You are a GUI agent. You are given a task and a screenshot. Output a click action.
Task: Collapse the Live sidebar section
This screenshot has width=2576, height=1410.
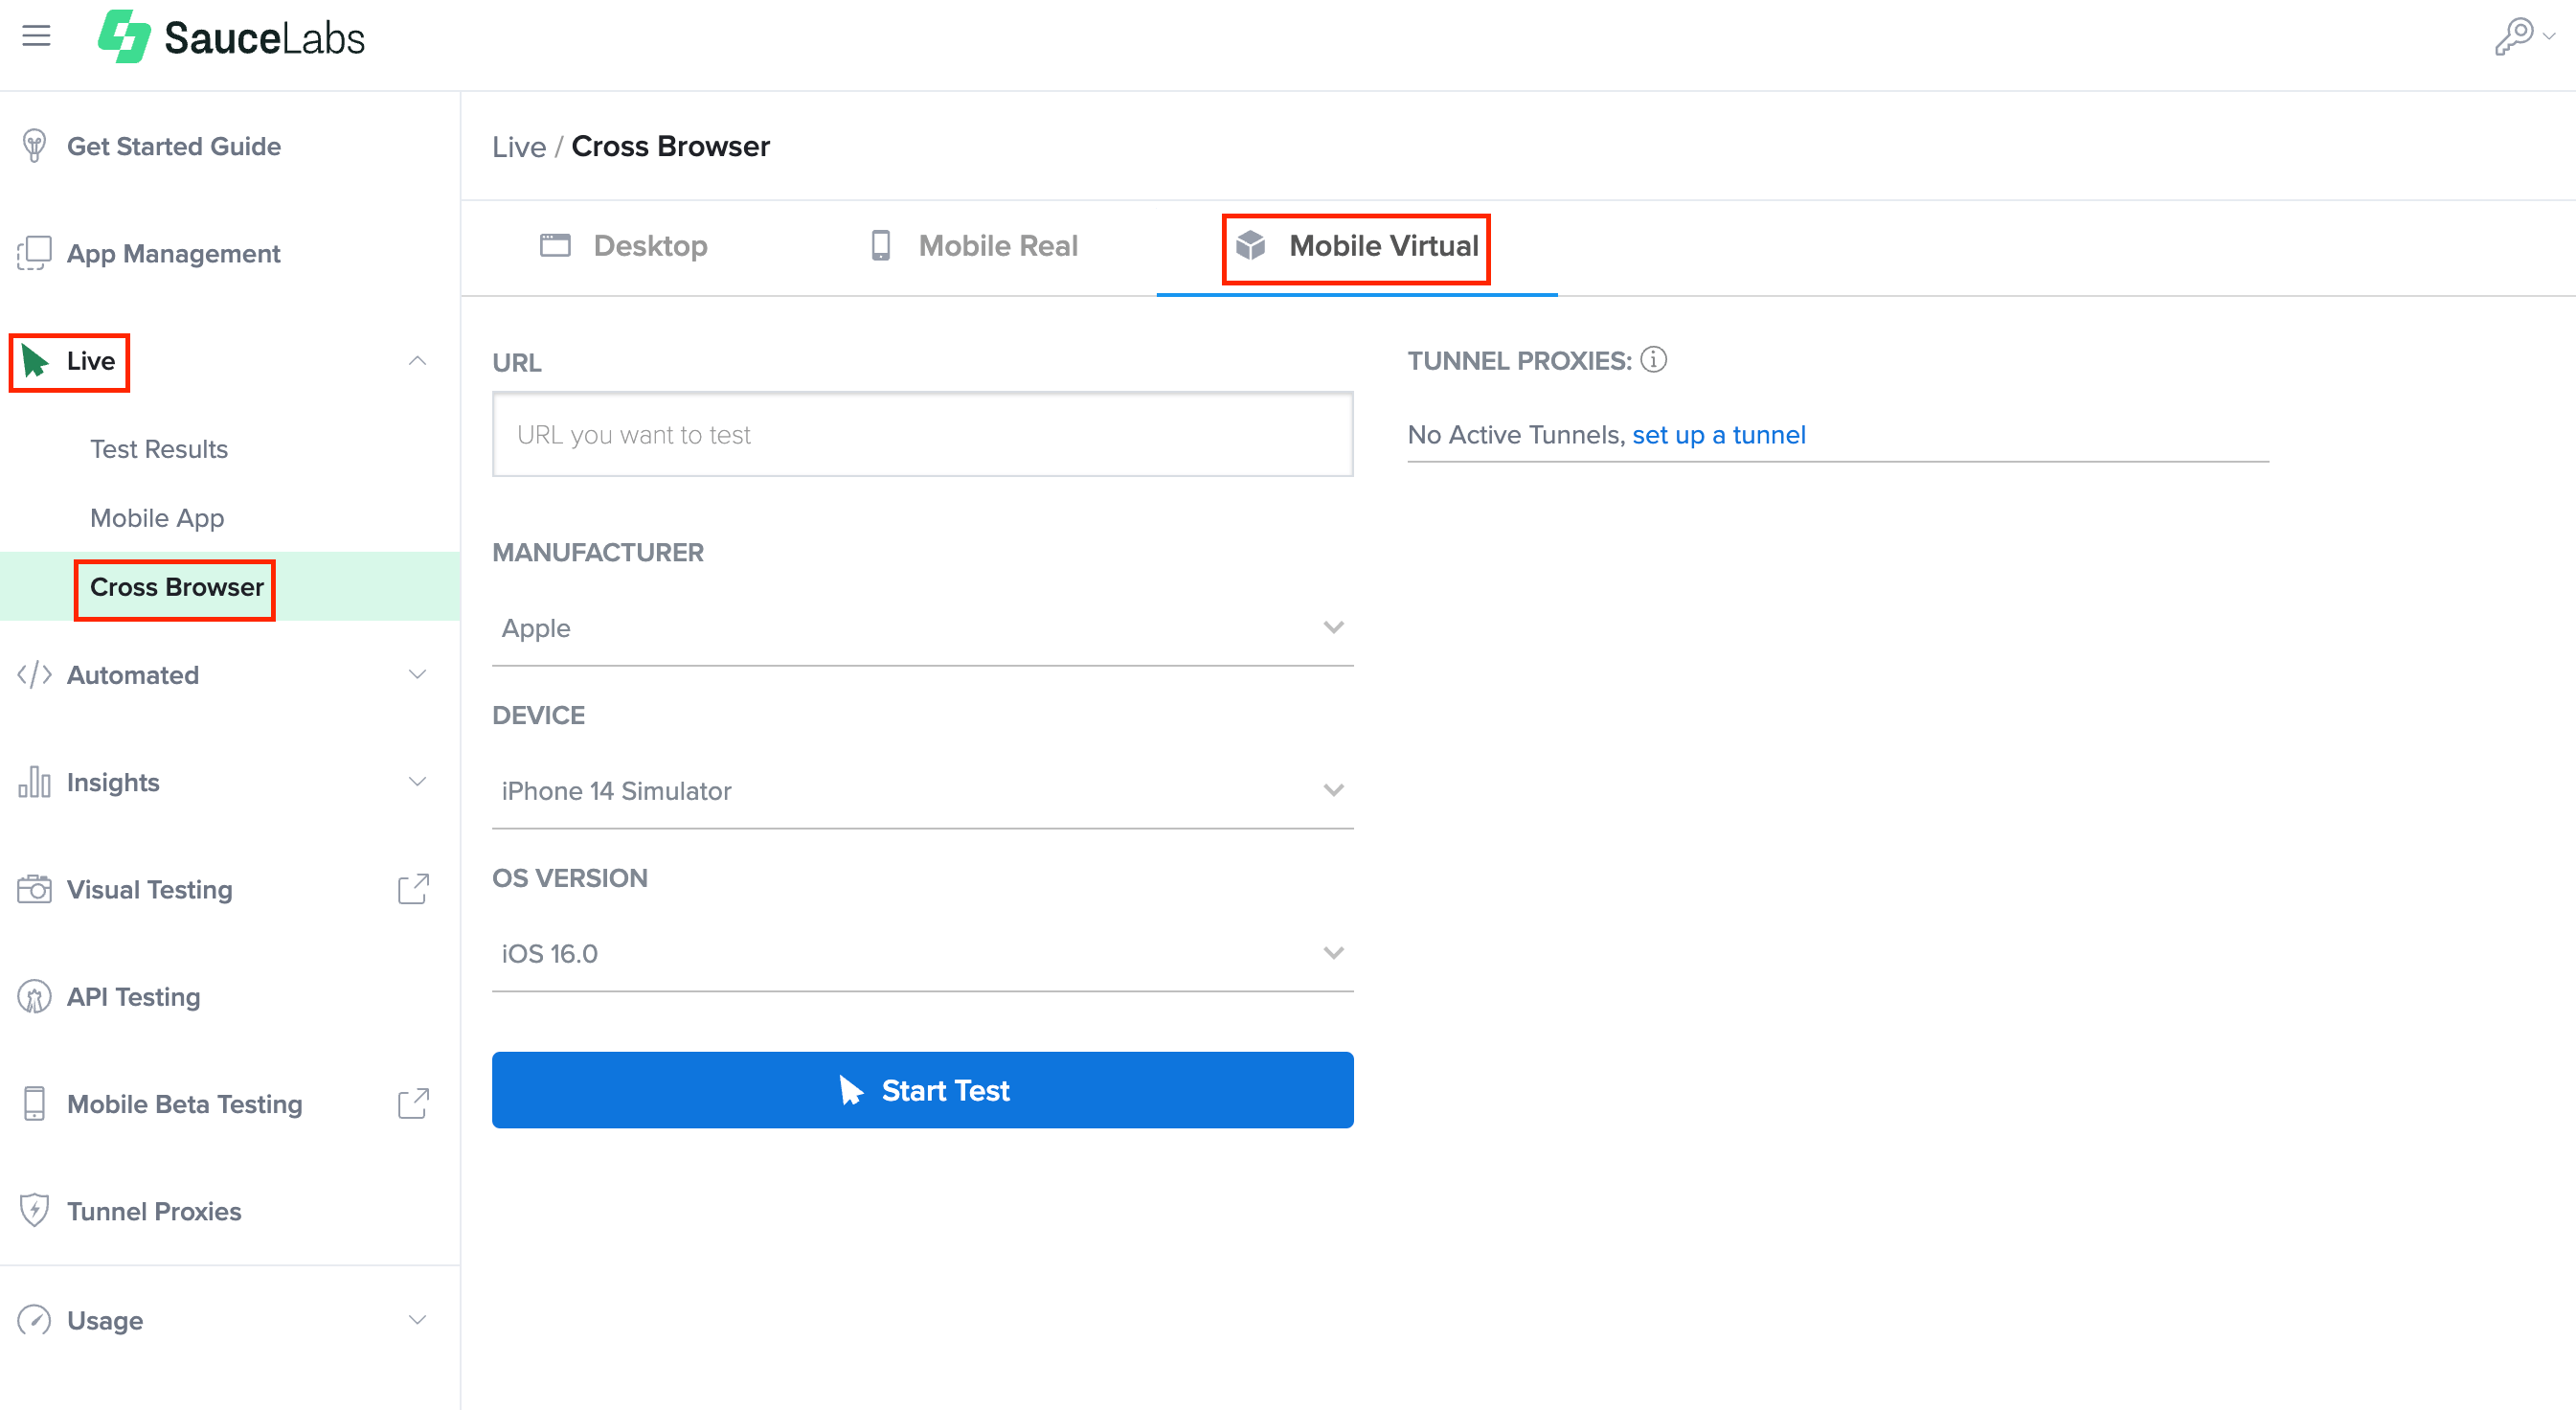[418, 361]
